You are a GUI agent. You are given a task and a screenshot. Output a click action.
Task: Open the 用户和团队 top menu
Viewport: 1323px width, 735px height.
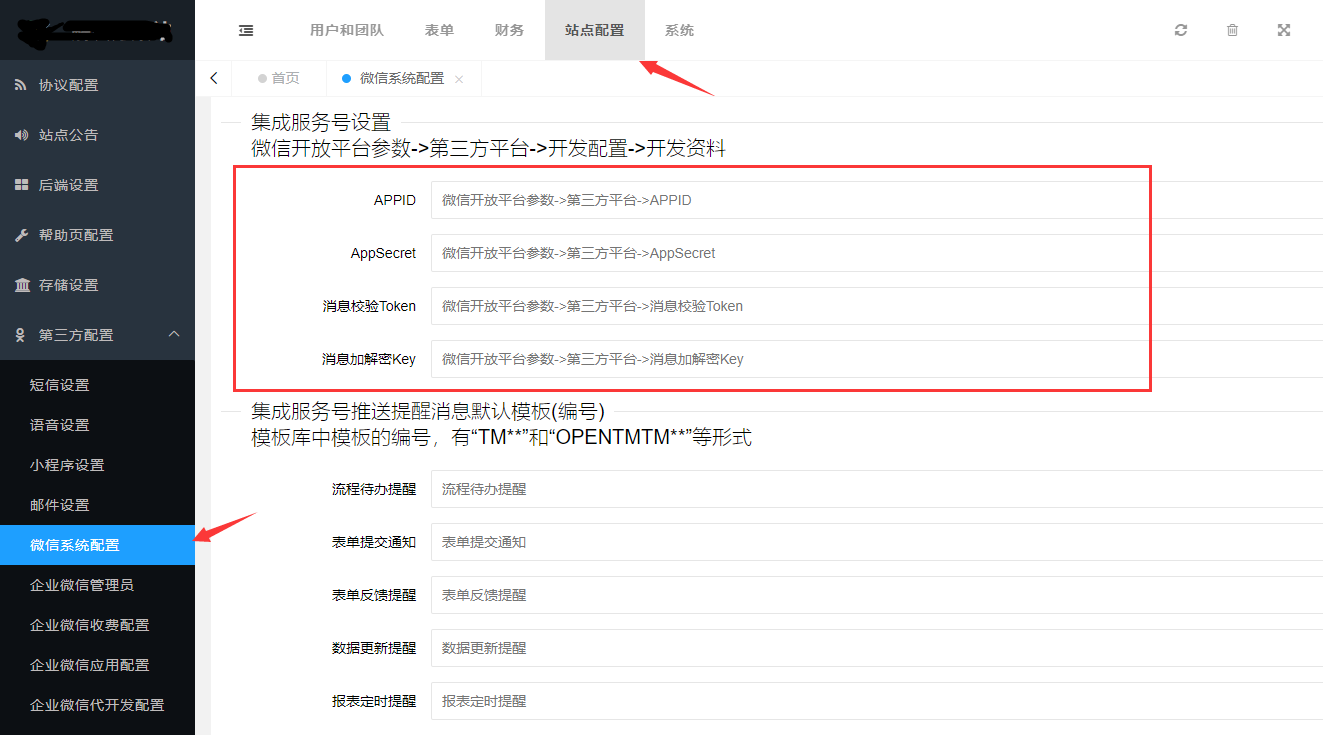click(x=346, y=31)
